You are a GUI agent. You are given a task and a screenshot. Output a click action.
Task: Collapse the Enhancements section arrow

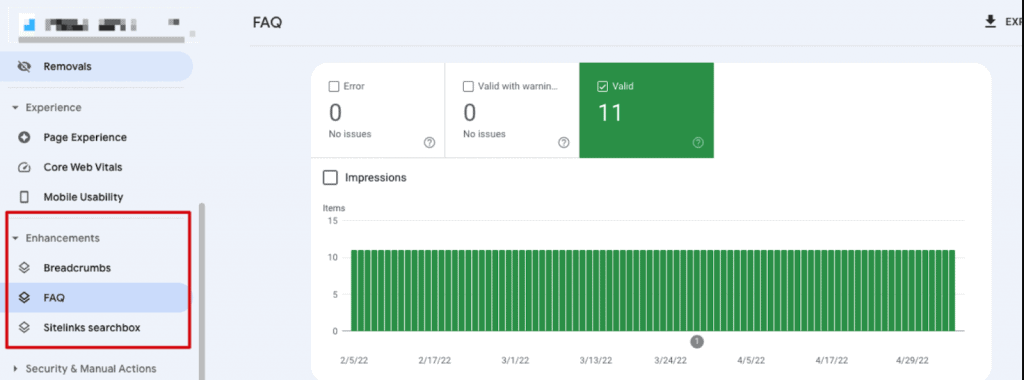(16, 238)
